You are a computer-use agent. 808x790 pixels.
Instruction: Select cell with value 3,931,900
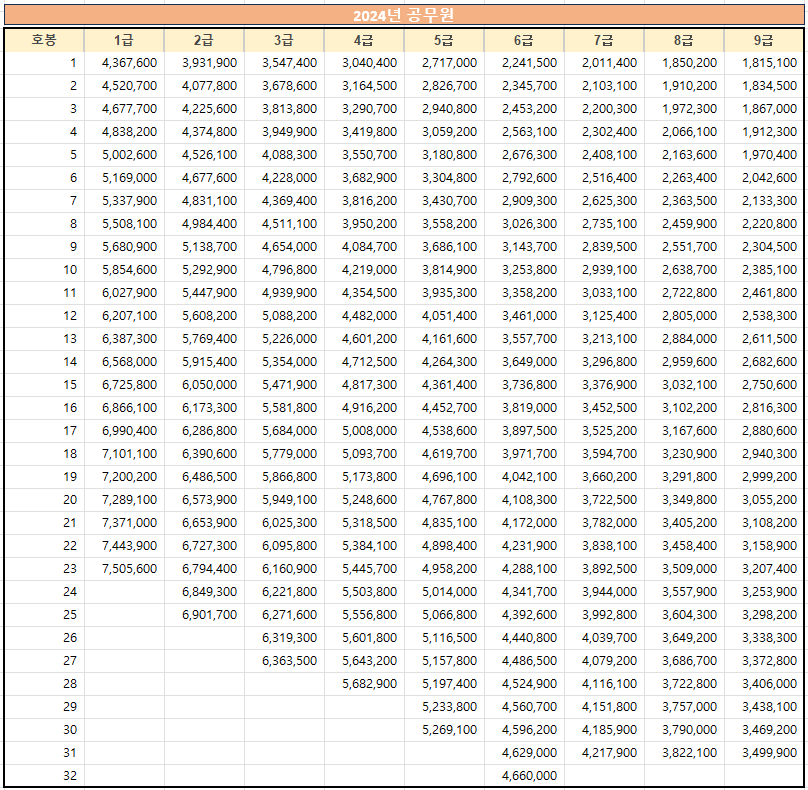tap(204, 63)
